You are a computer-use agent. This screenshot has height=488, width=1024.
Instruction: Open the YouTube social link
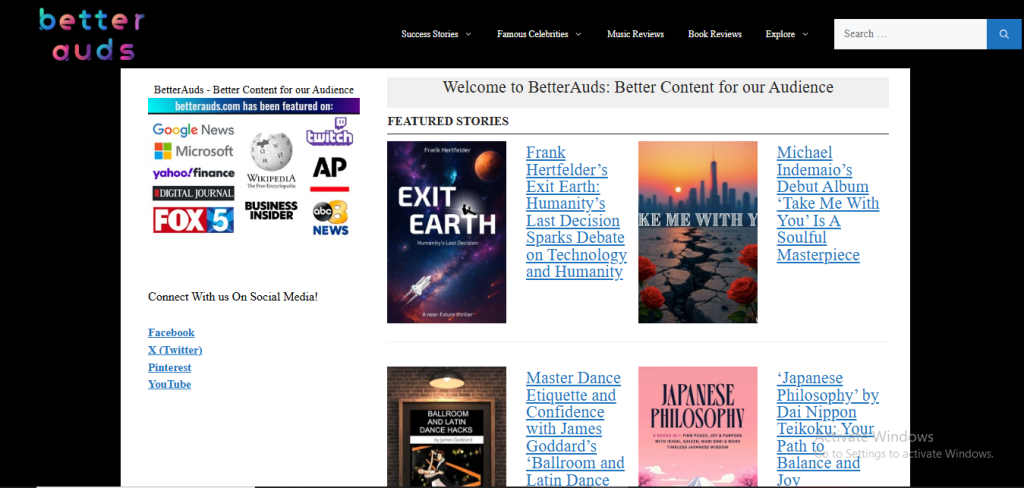click(169, 384)
